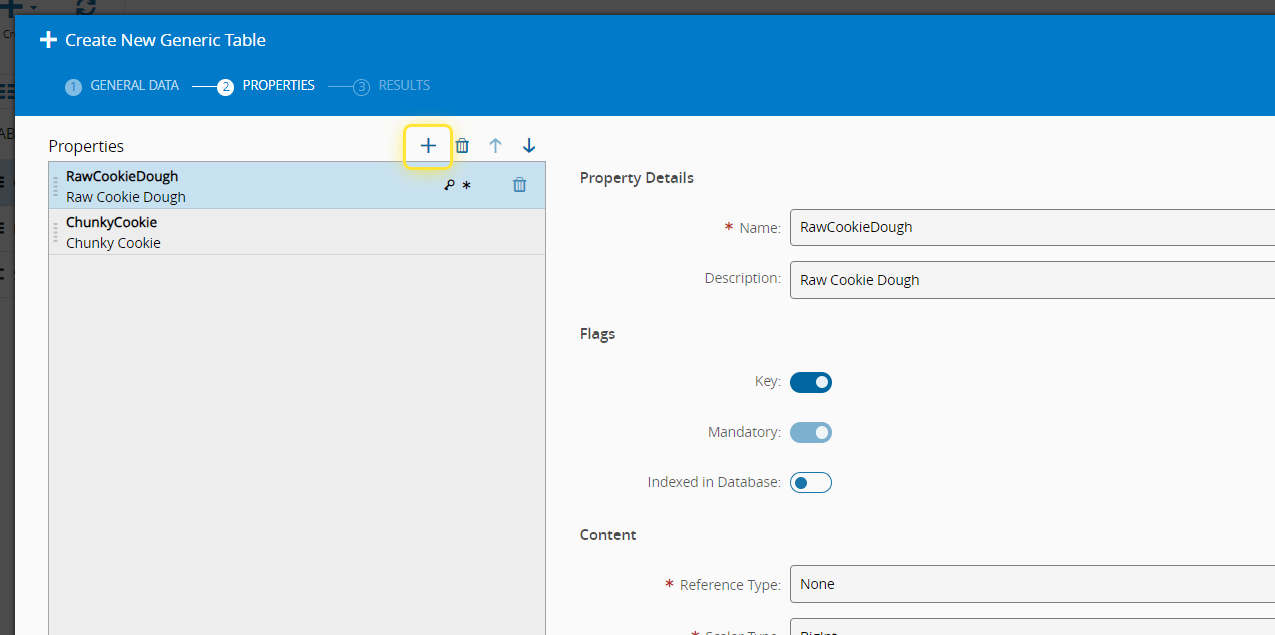Click the Description text field
This screenshot has width=1275, height=635.
(x=1030, y=280)
